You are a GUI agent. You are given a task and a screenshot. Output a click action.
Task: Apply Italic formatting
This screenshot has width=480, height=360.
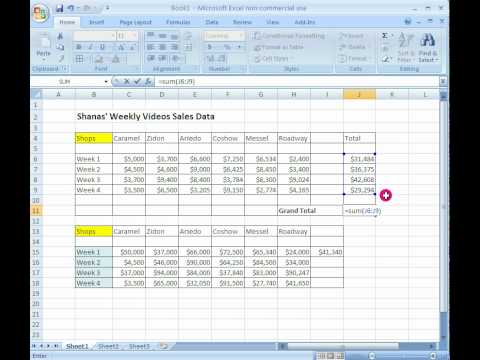click(x=90, y=47)
